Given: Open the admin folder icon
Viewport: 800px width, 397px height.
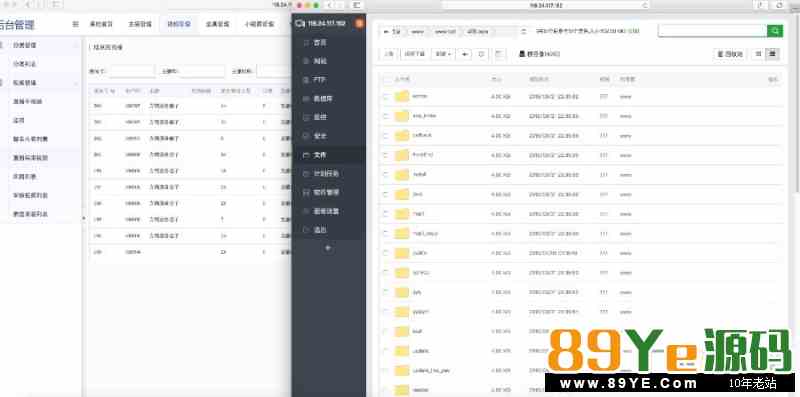Looking at the screenshot, I should (402, 96).
